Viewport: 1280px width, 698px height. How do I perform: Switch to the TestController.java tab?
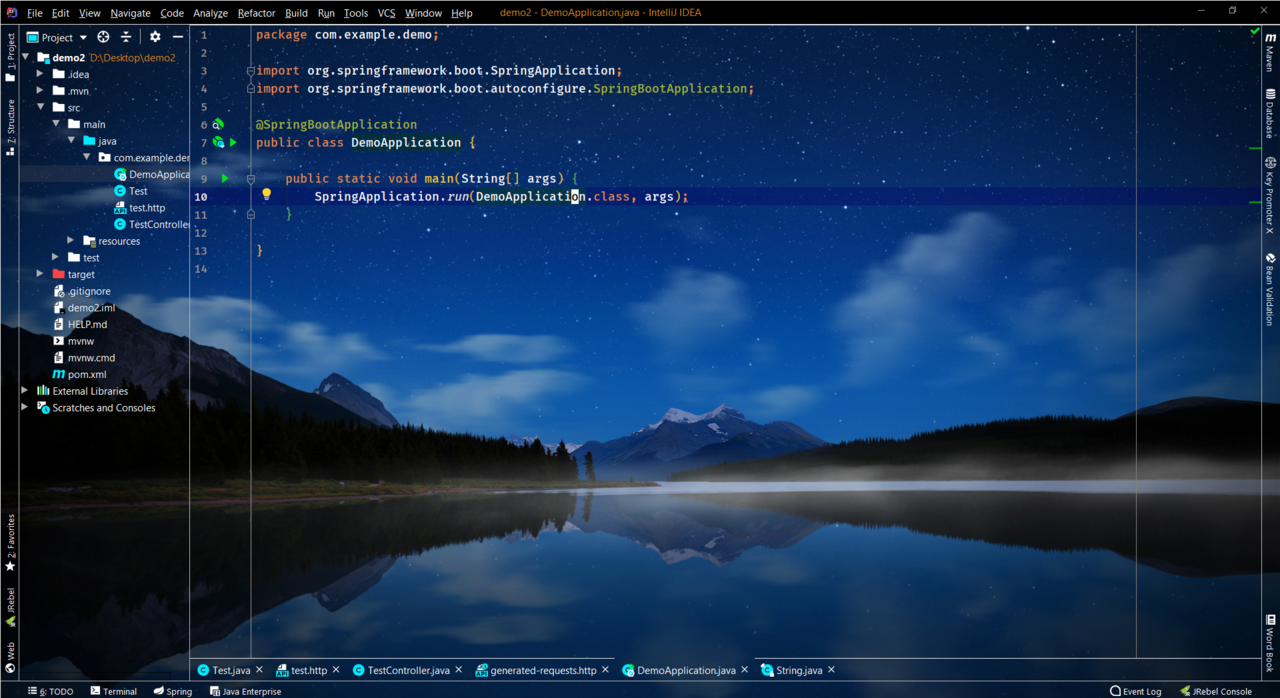pos(408,670)
